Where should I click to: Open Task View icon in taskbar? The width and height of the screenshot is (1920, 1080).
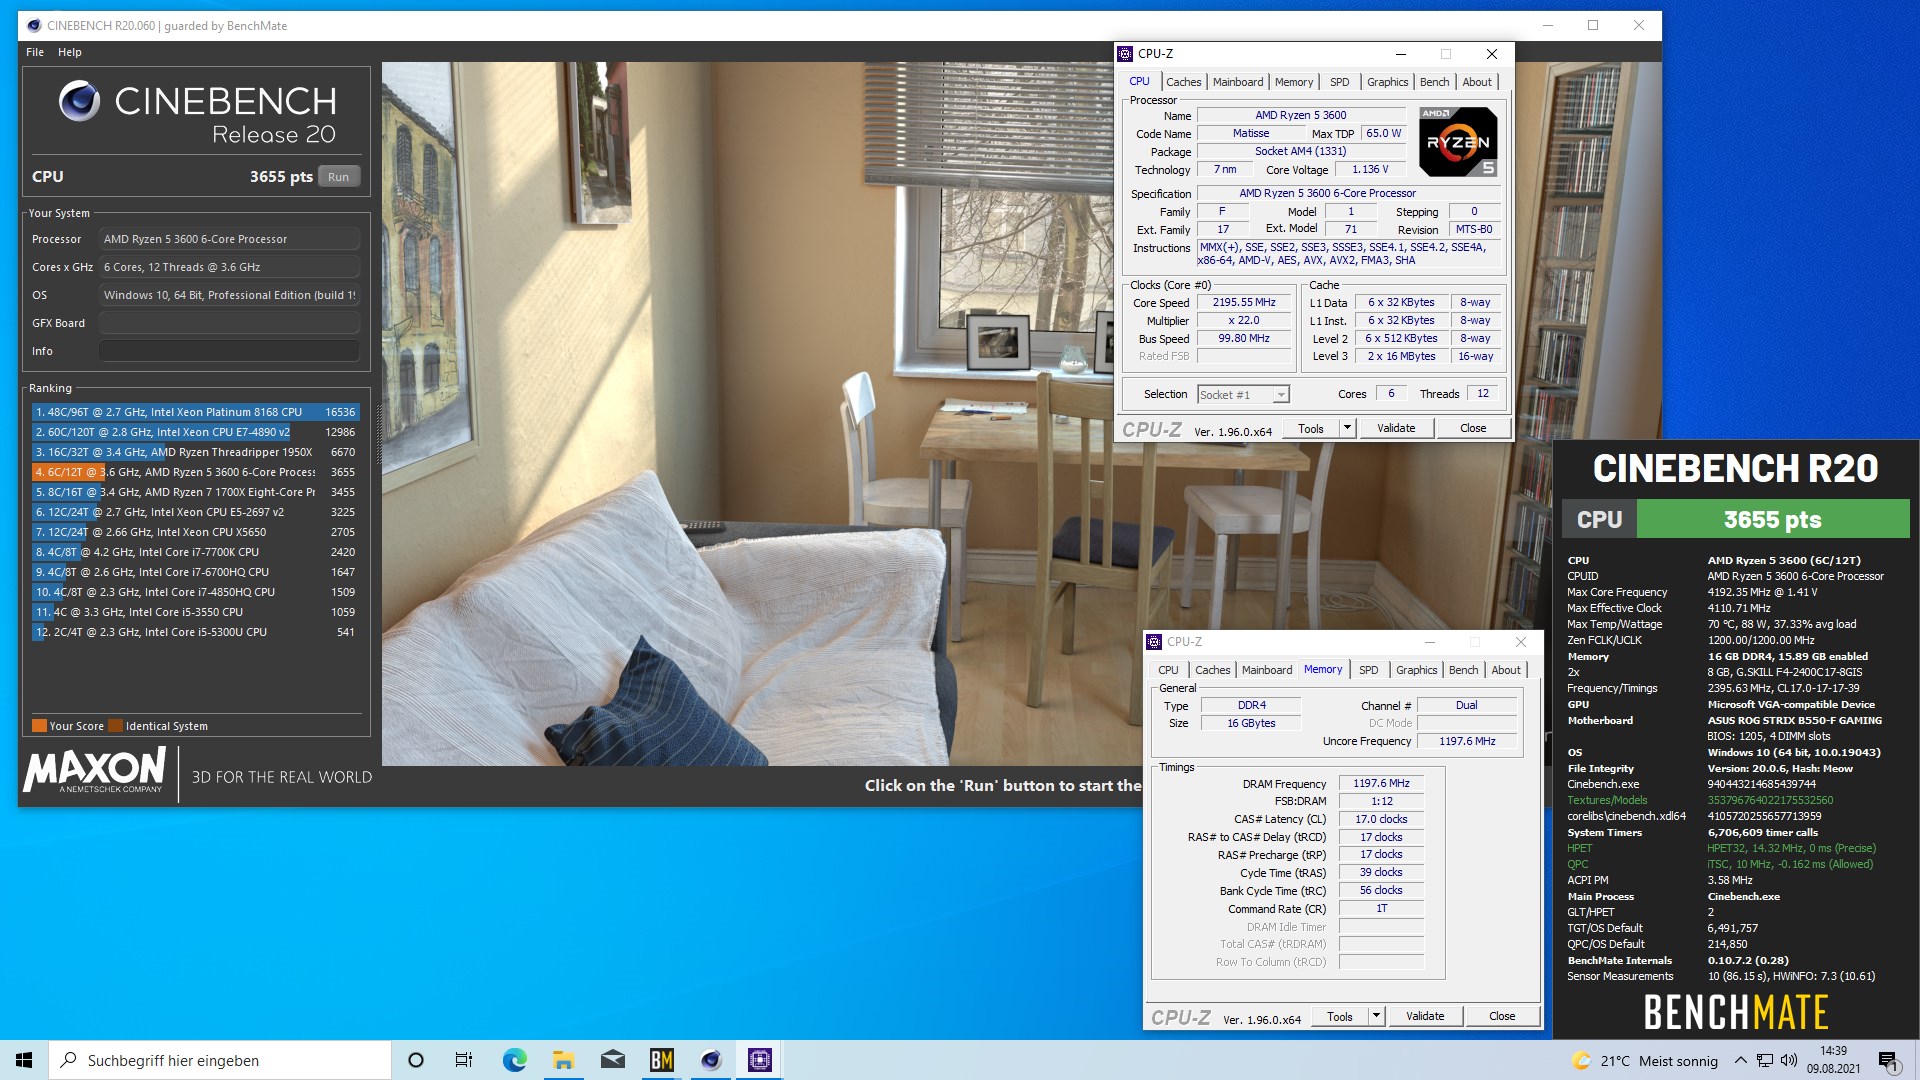pos(464,1060)
